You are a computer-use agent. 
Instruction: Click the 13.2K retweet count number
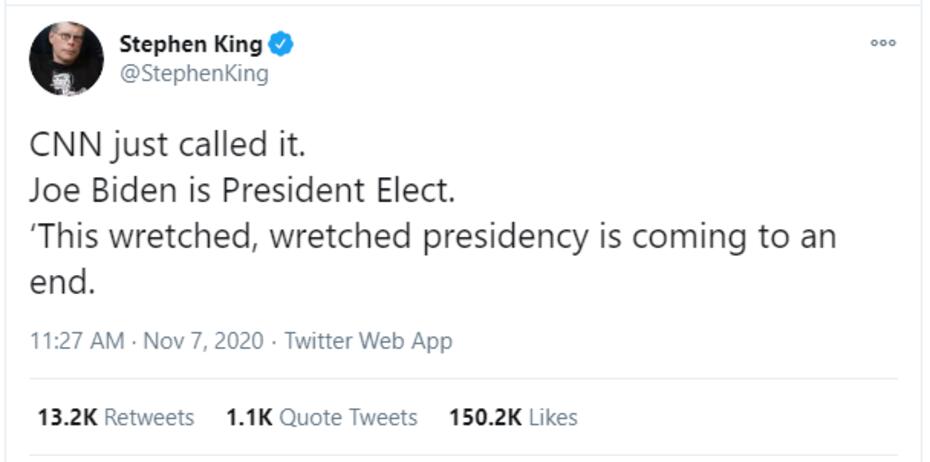coord(67,417)
